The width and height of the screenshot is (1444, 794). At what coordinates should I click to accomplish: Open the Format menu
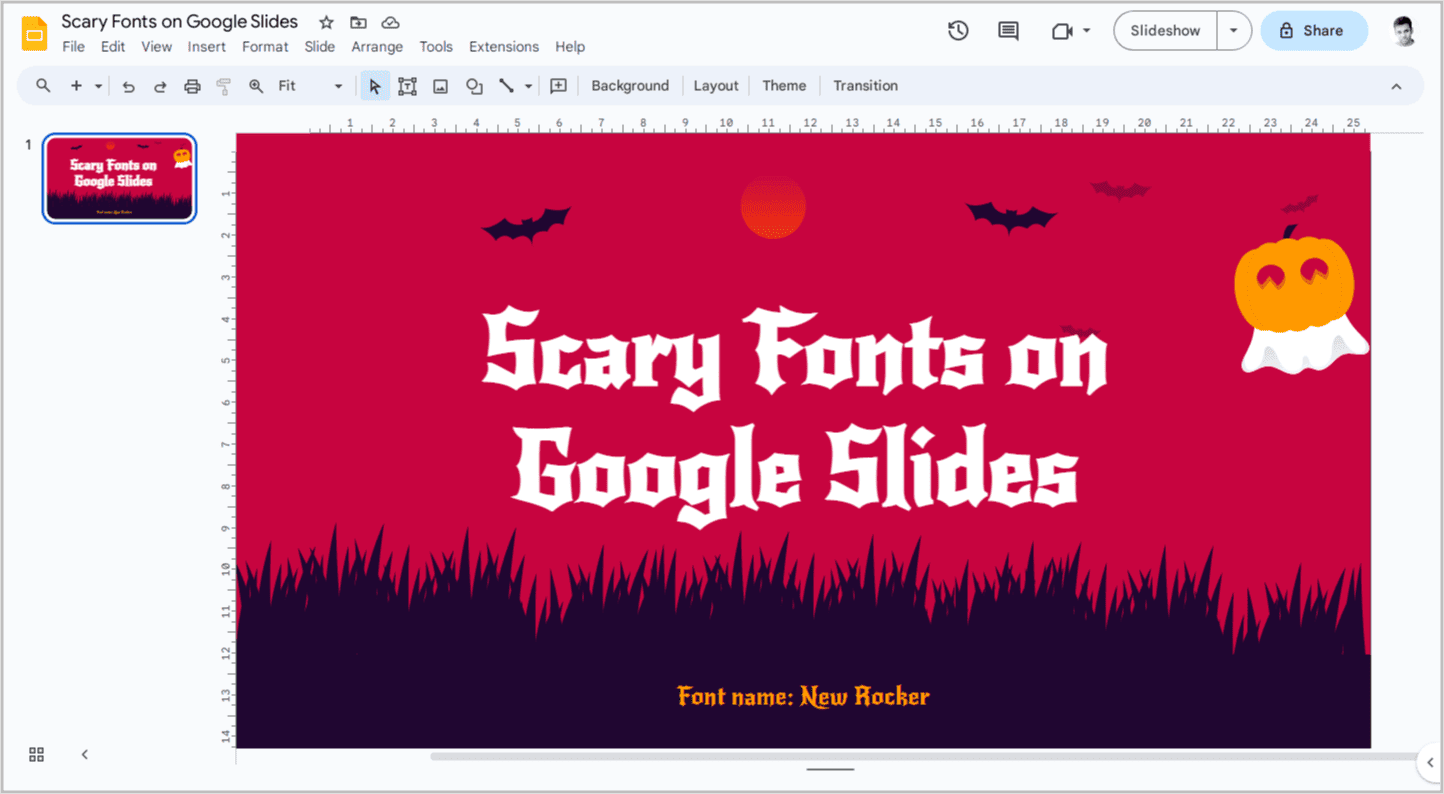click(265, 47)
